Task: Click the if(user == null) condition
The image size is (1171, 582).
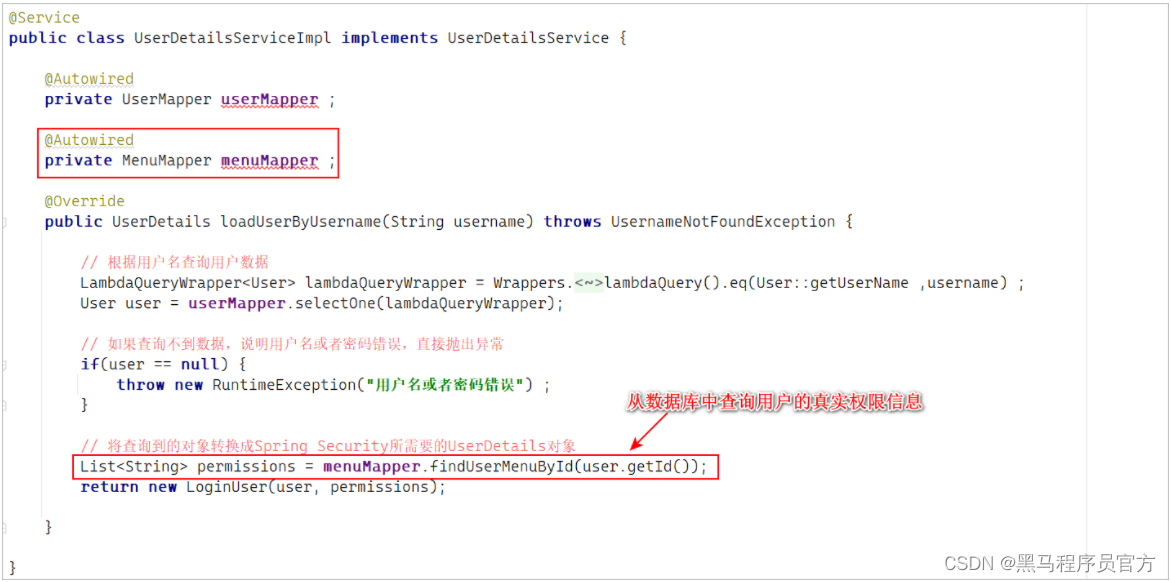Action: pyautogui.click(x=154, y=365)
